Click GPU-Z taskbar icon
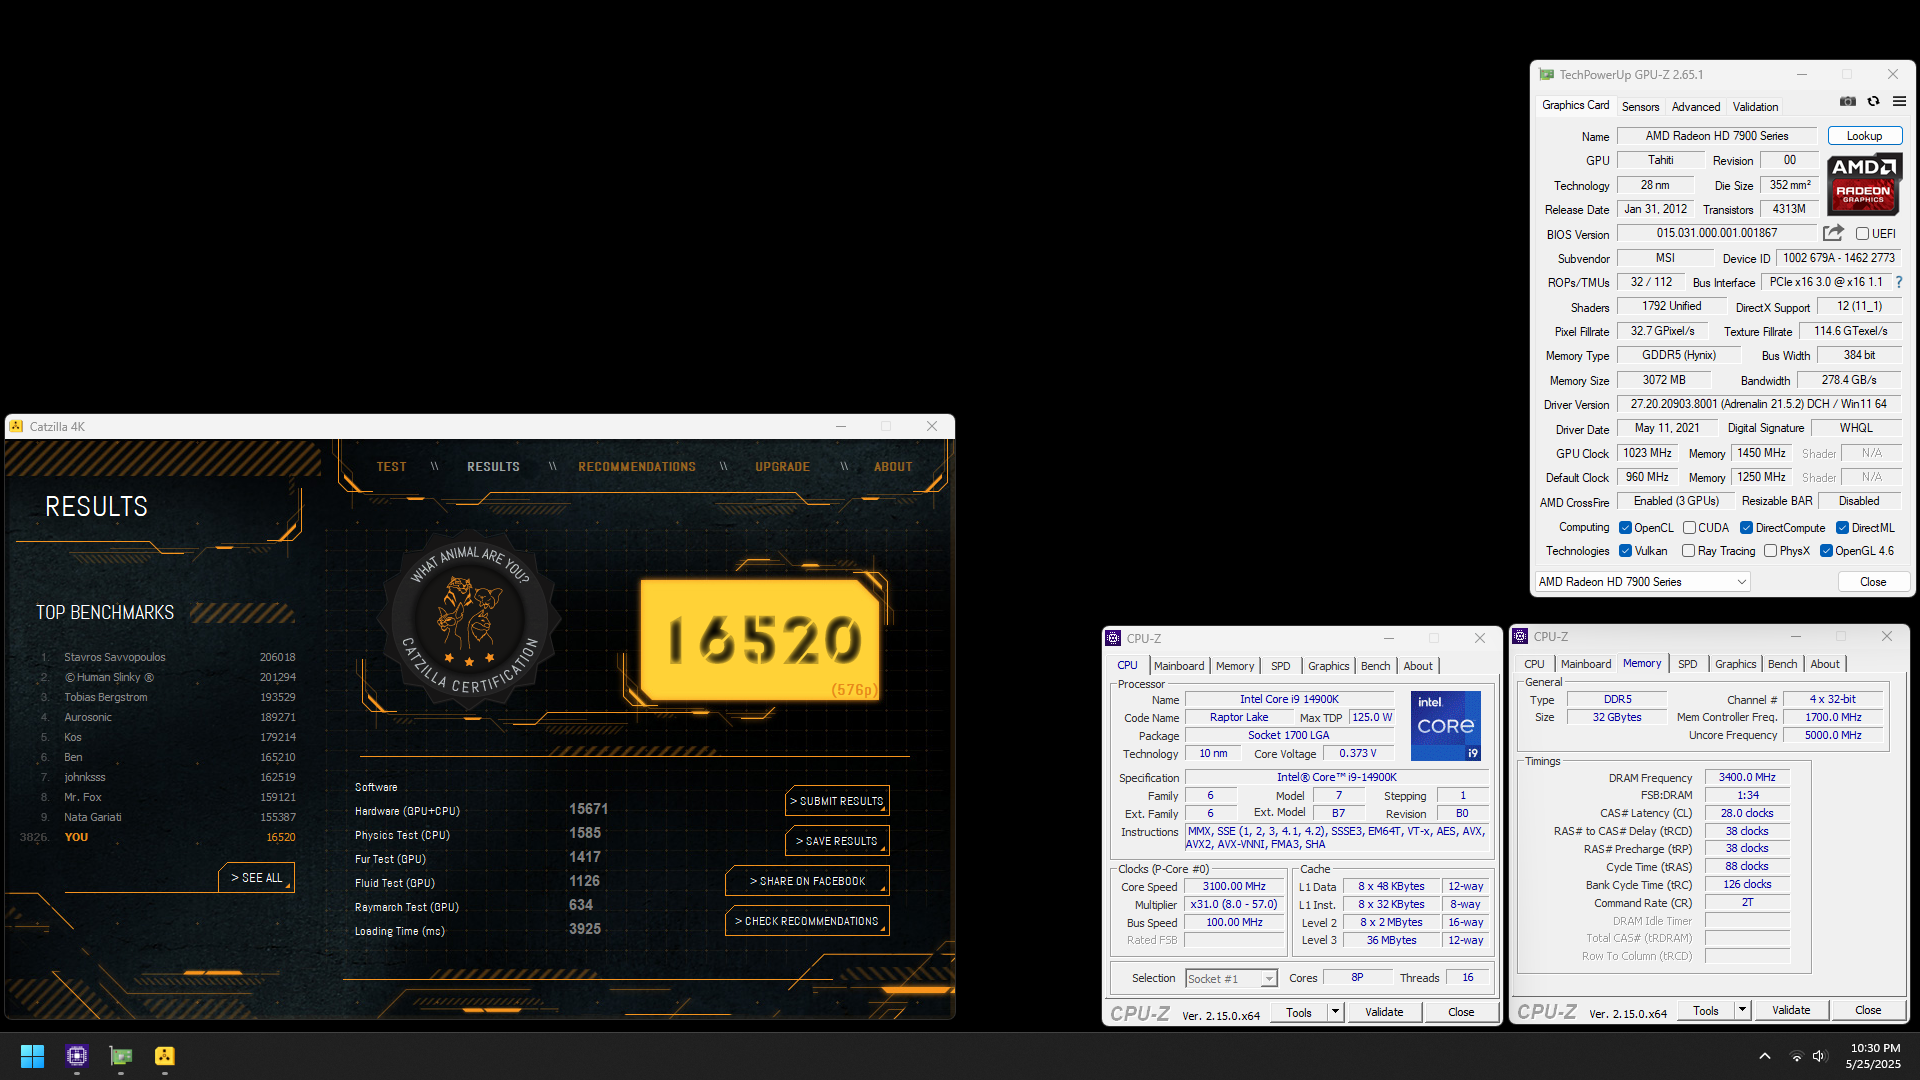The image size is (1920, 1080). 121,1056
